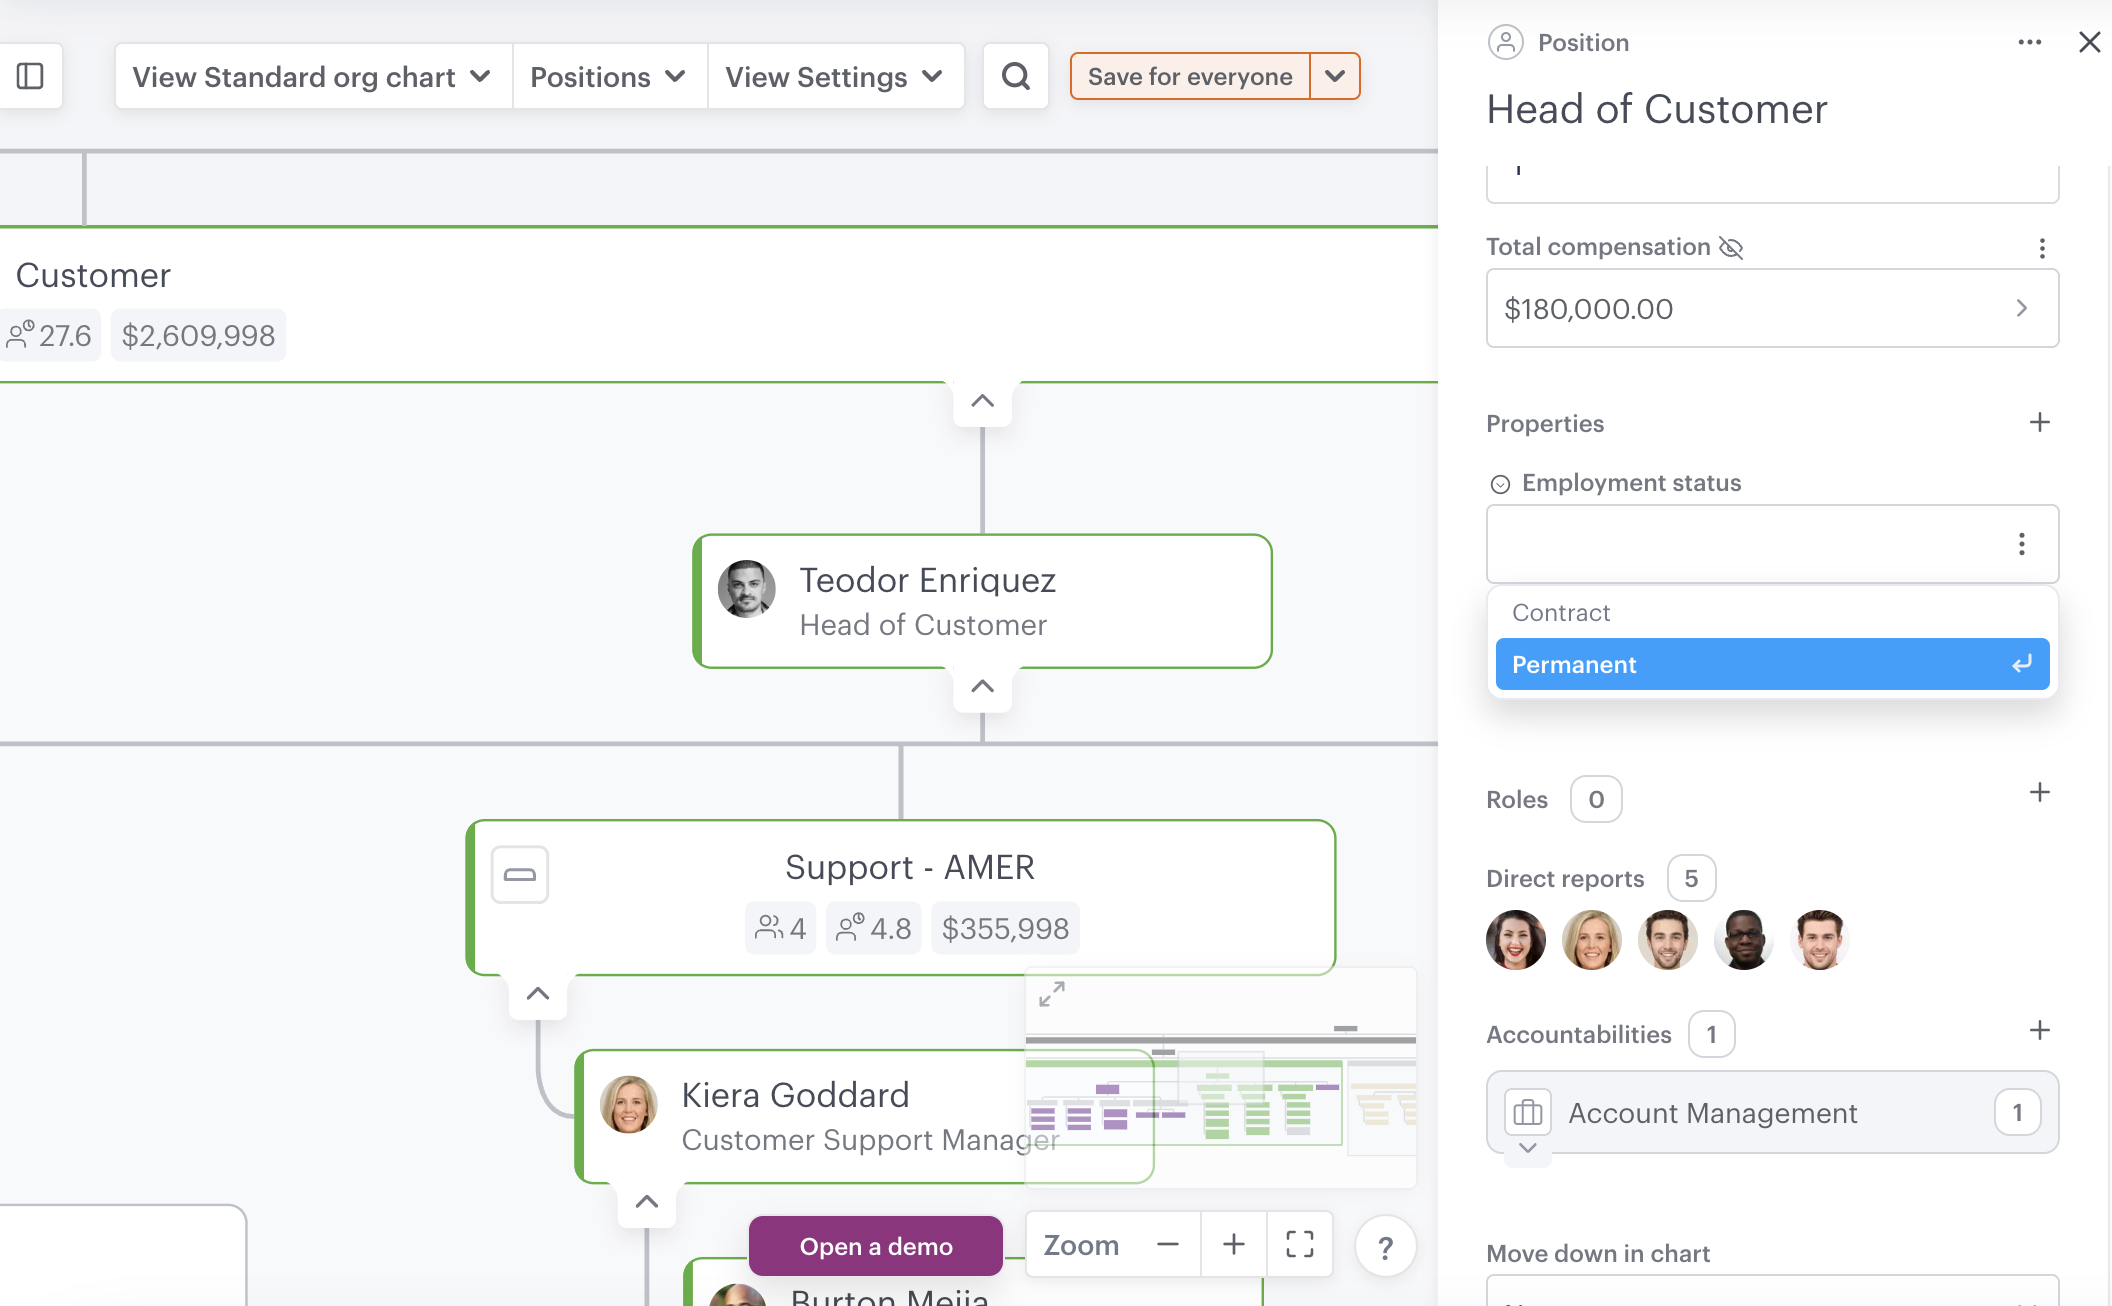
Task: Click the Head of Customer panel title
Action: (1657, 109)
